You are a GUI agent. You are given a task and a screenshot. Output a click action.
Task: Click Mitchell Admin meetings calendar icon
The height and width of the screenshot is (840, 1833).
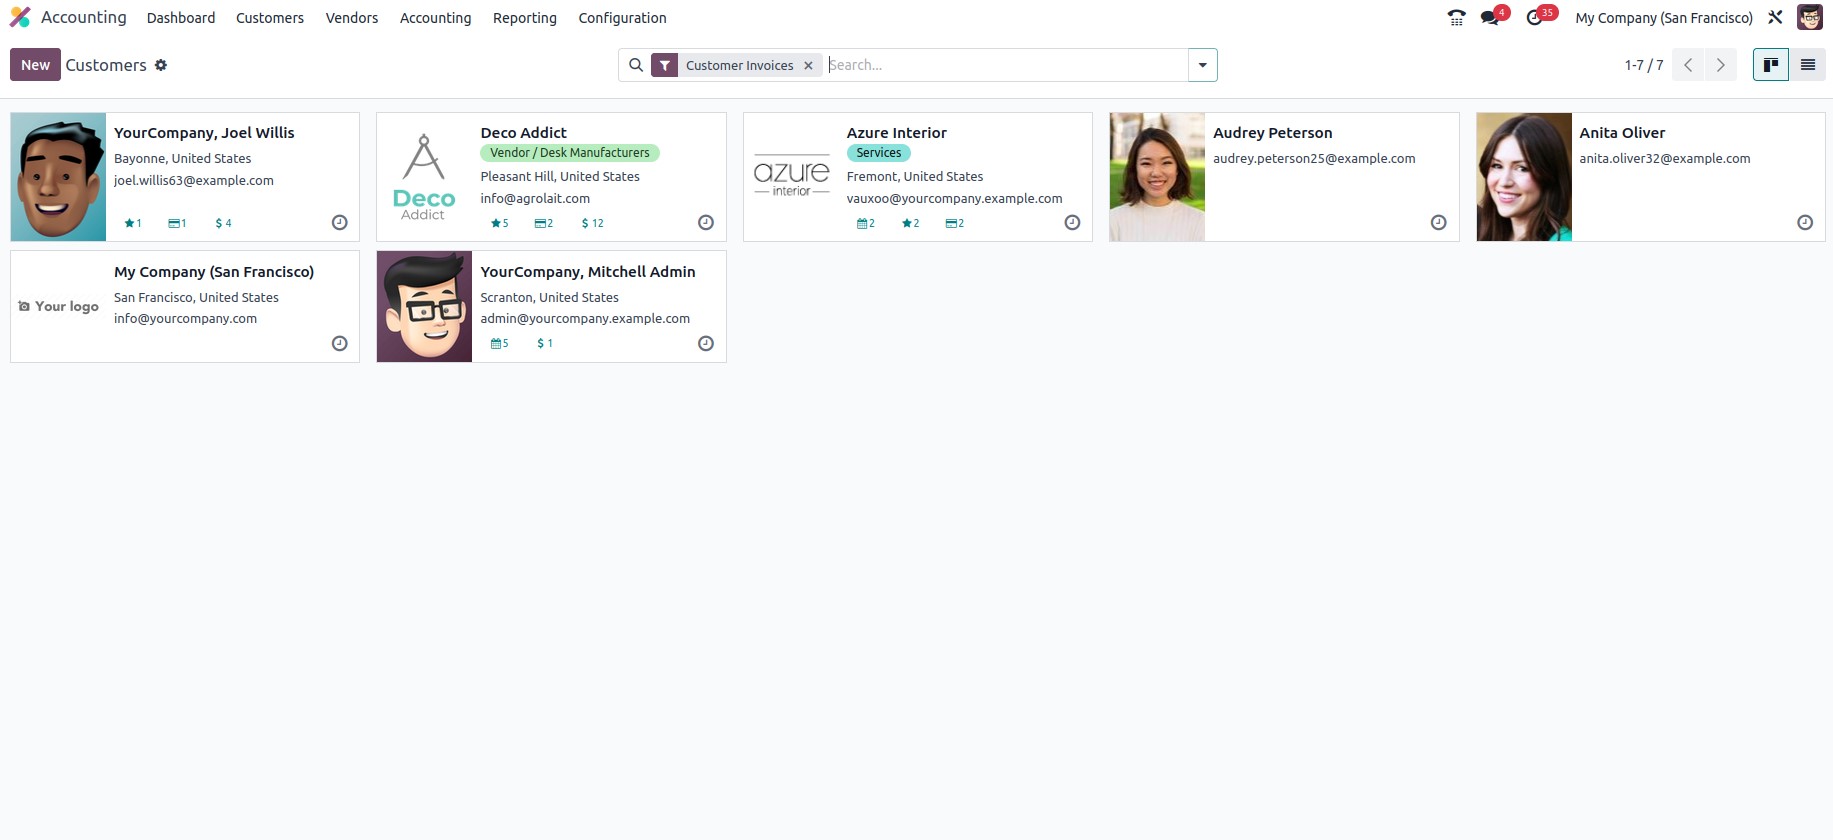496,343
